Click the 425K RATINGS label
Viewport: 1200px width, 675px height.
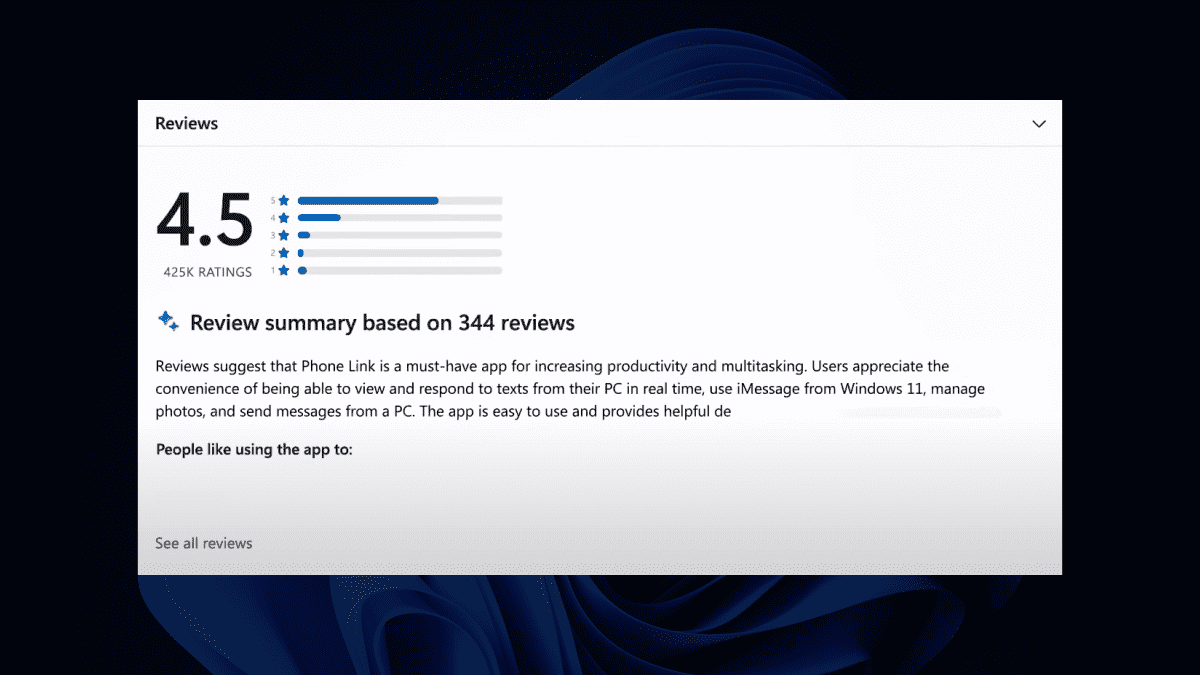click(208, 272)
